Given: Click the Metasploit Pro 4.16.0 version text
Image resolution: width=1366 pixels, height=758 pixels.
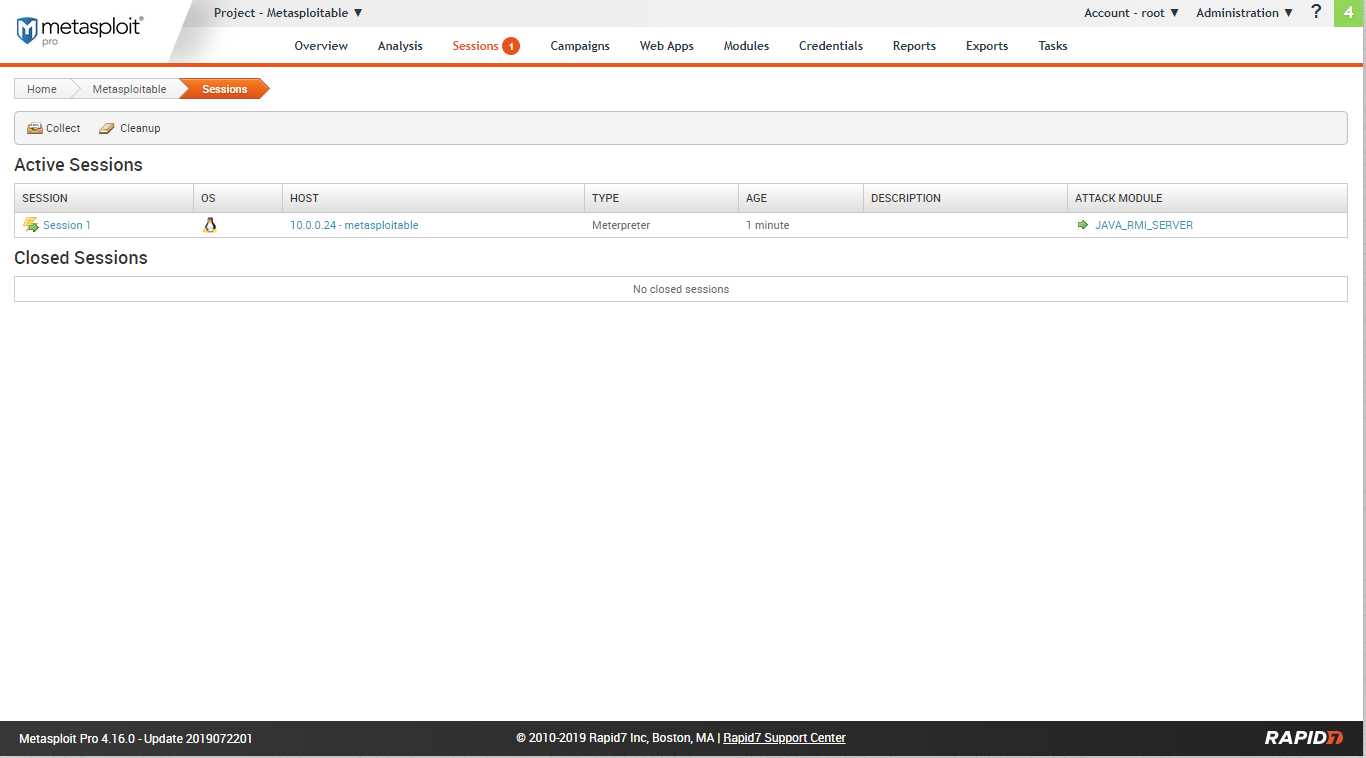Looking at the screenshot, I should coord(136,739).
